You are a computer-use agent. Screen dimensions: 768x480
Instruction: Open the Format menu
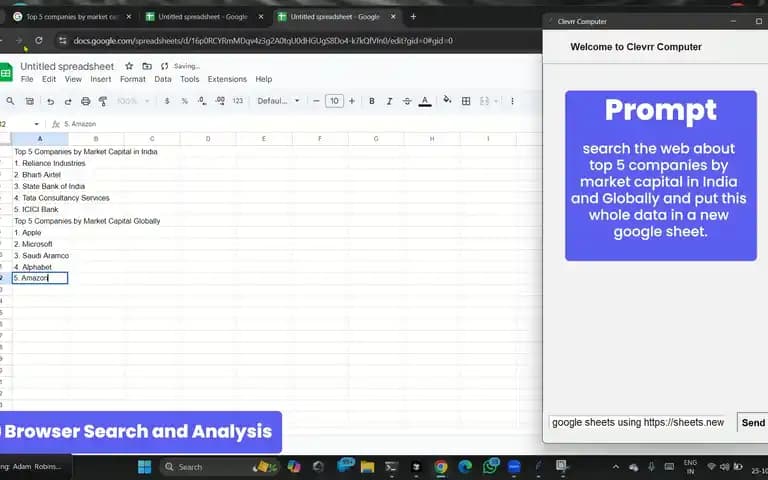133,79
